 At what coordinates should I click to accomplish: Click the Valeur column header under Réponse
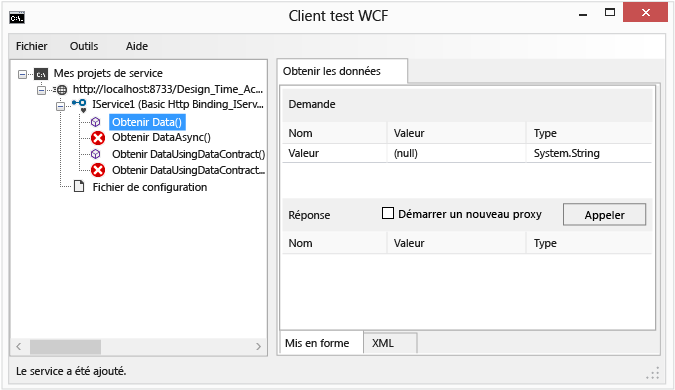coord(456,243)
